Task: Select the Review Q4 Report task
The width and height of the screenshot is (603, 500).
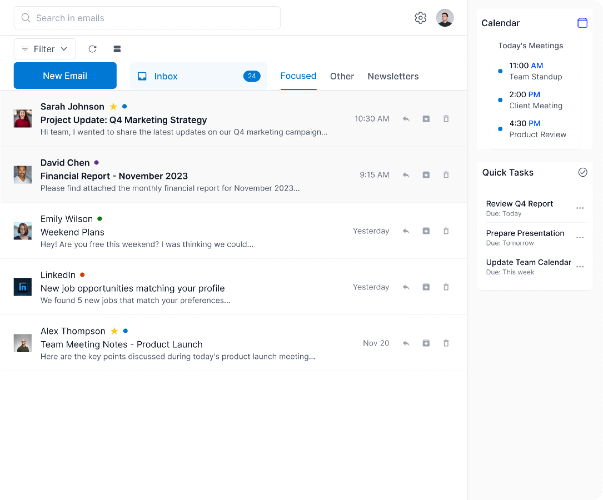Action: [520, 204]
